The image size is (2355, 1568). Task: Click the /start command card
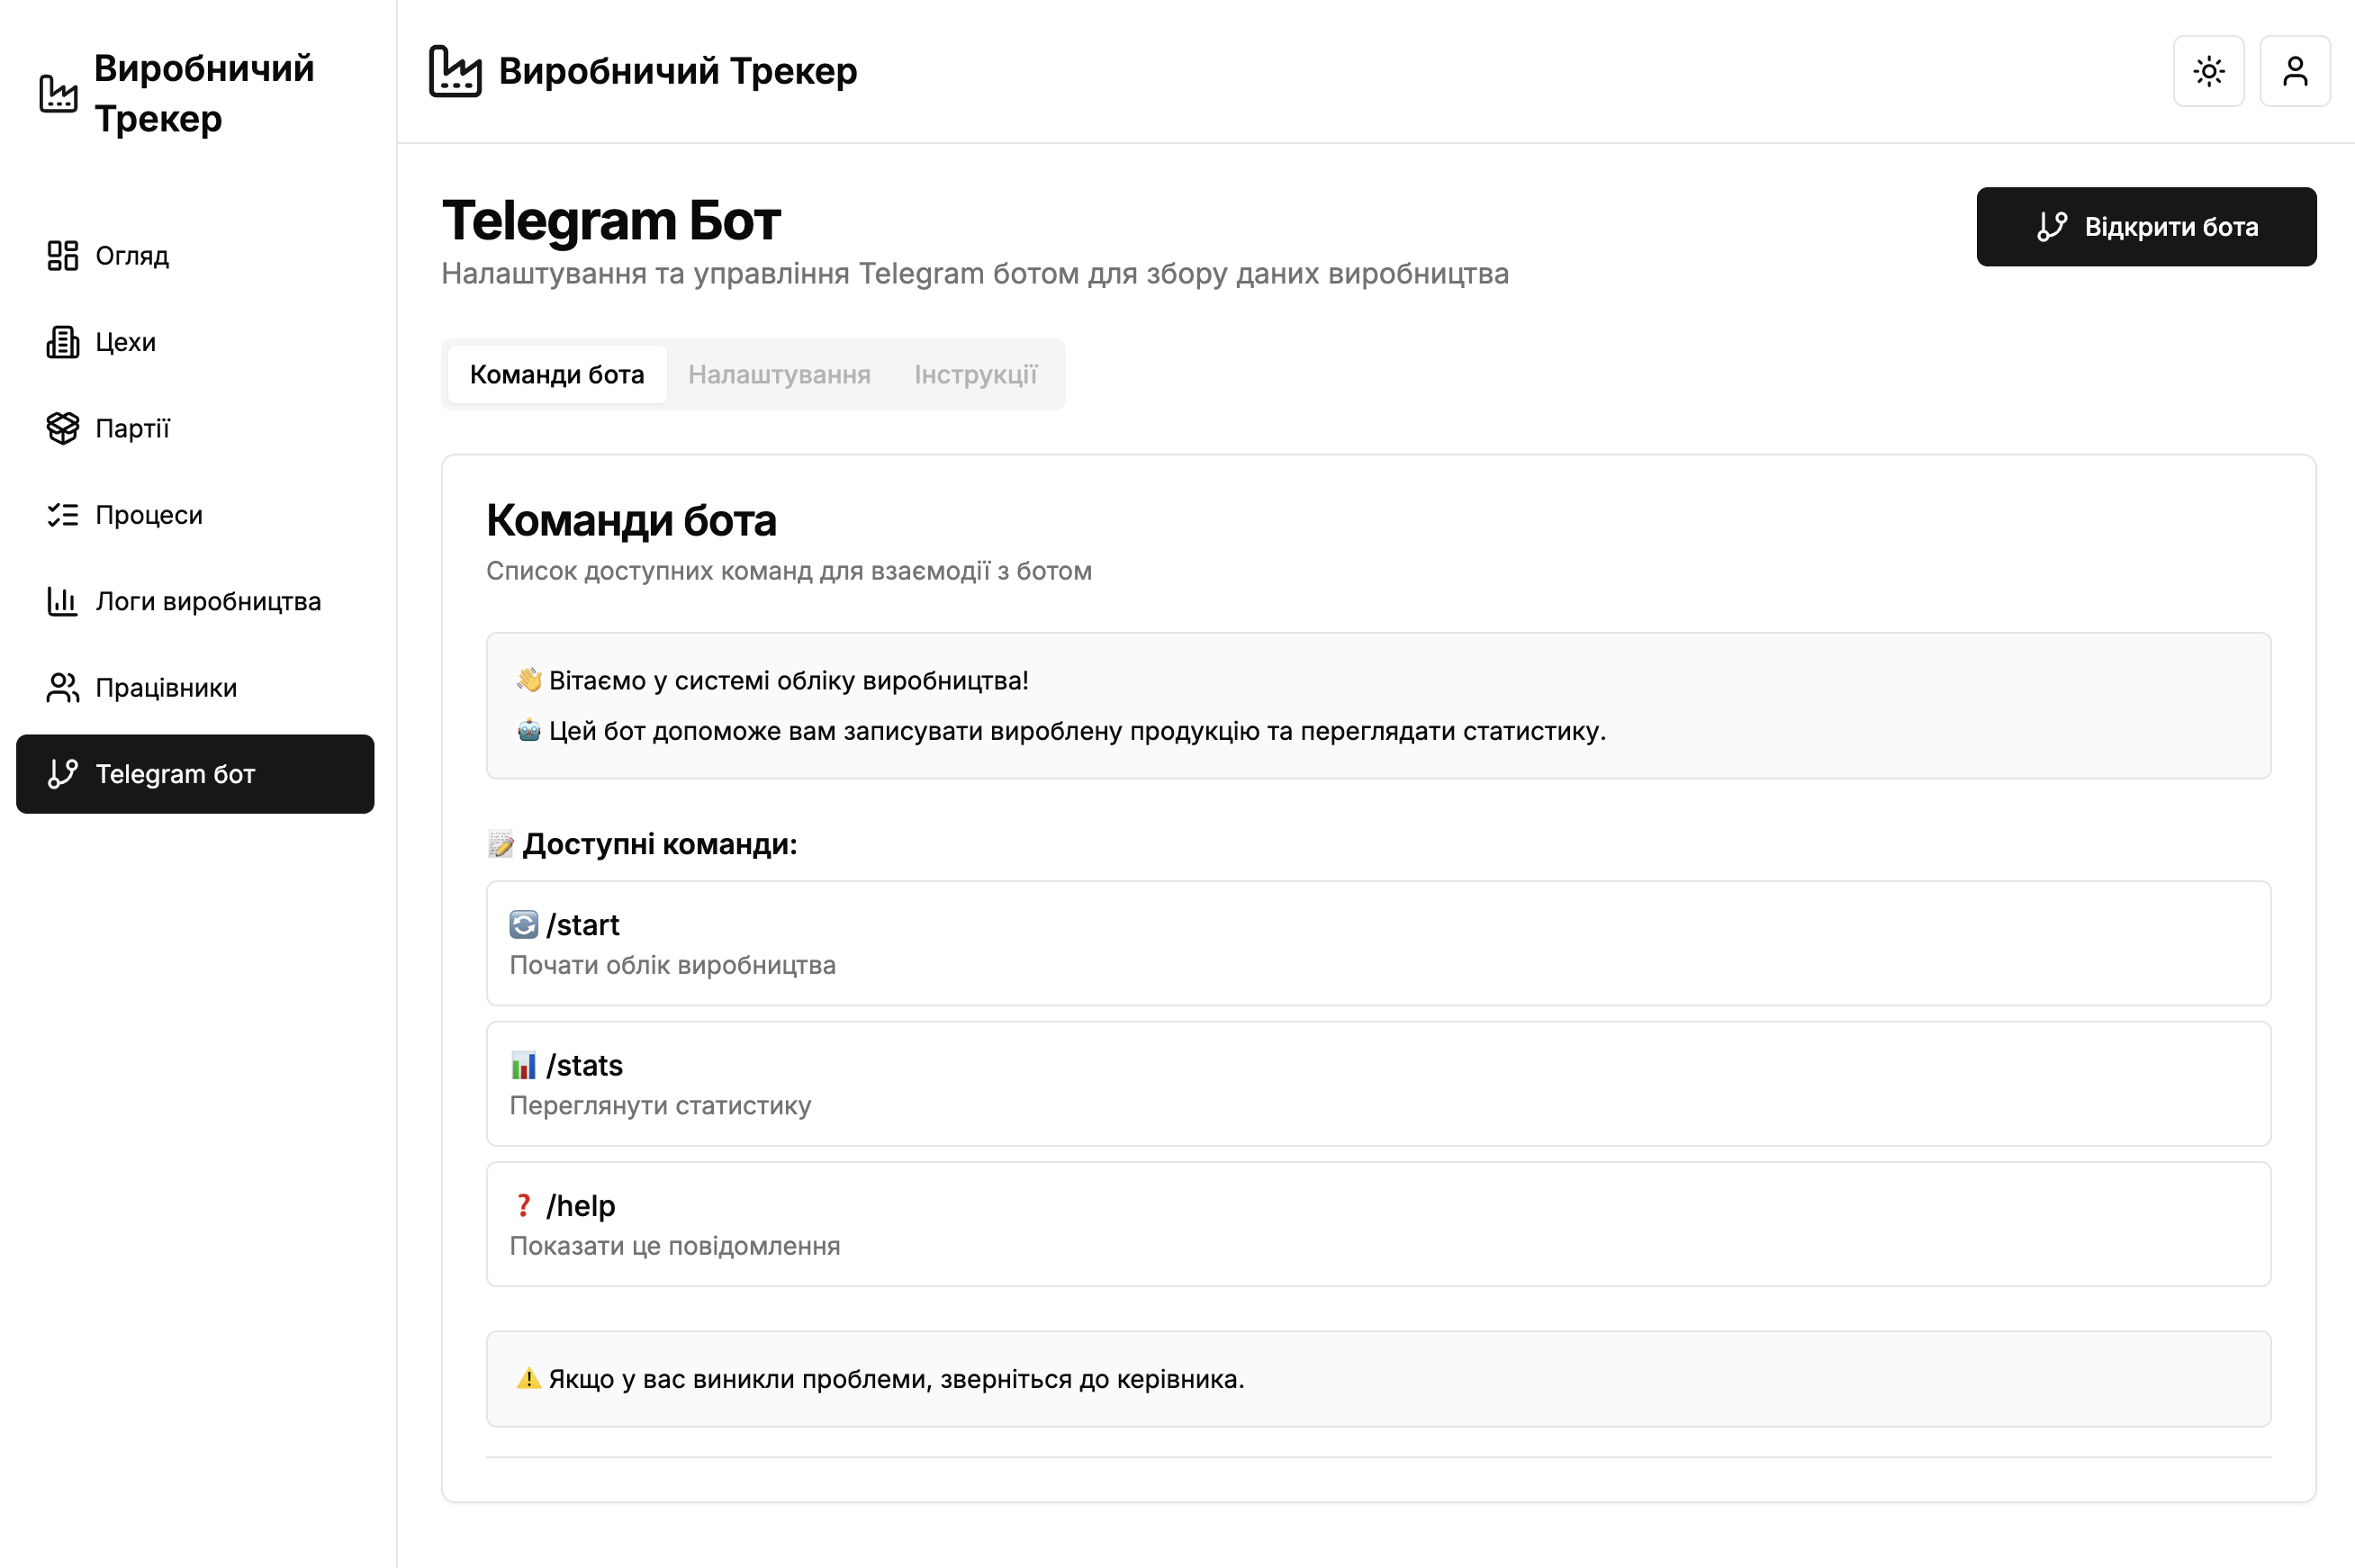click(1378, 943)
